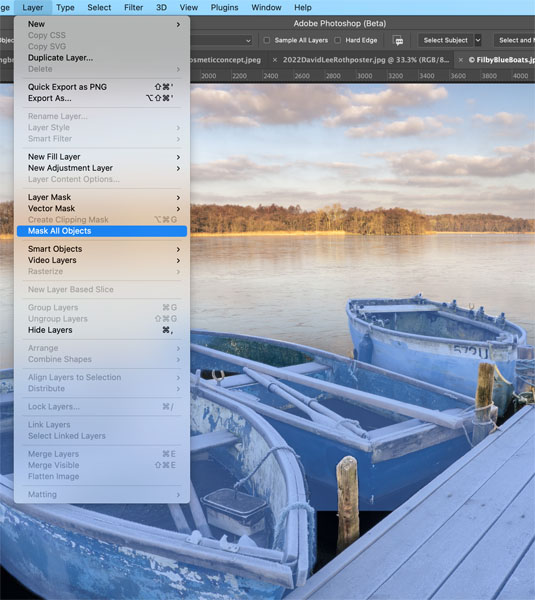Click the blue boat with number 572U
535x600 pixels.
[436, 344]
